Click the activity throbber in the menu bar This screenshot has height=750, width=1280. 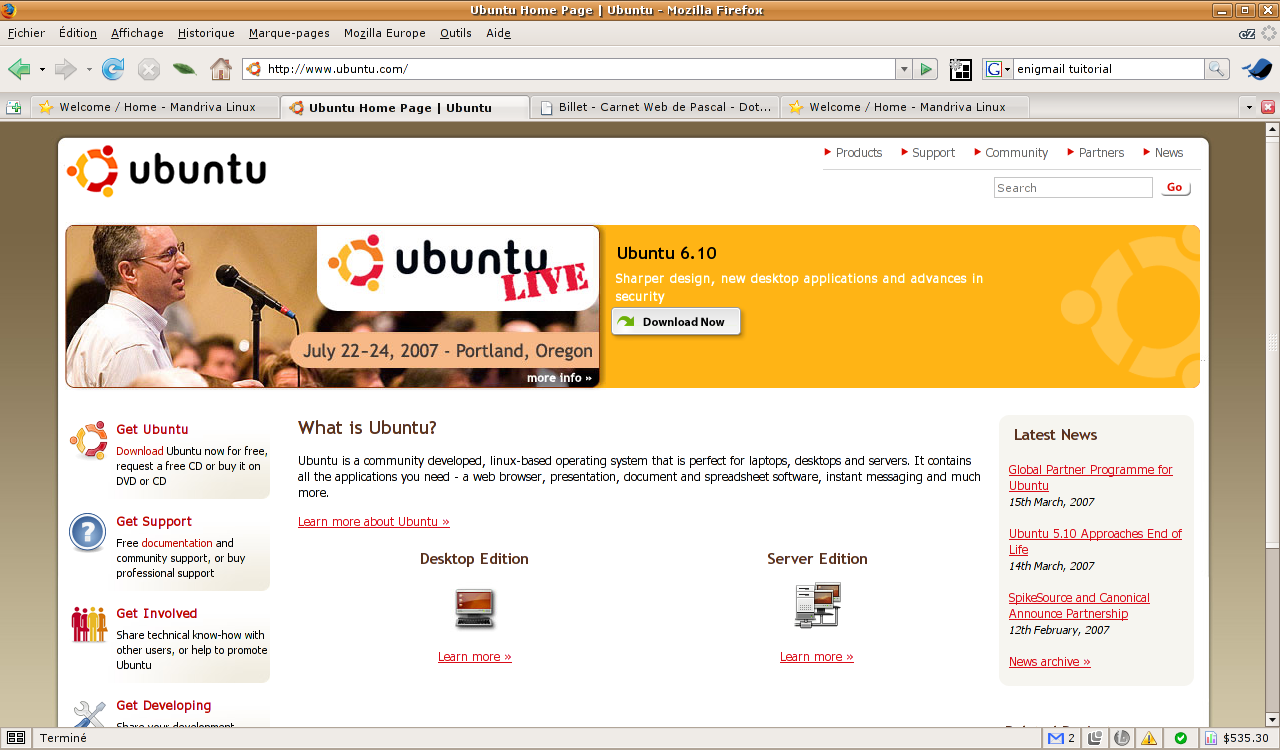click(1268, 33)
